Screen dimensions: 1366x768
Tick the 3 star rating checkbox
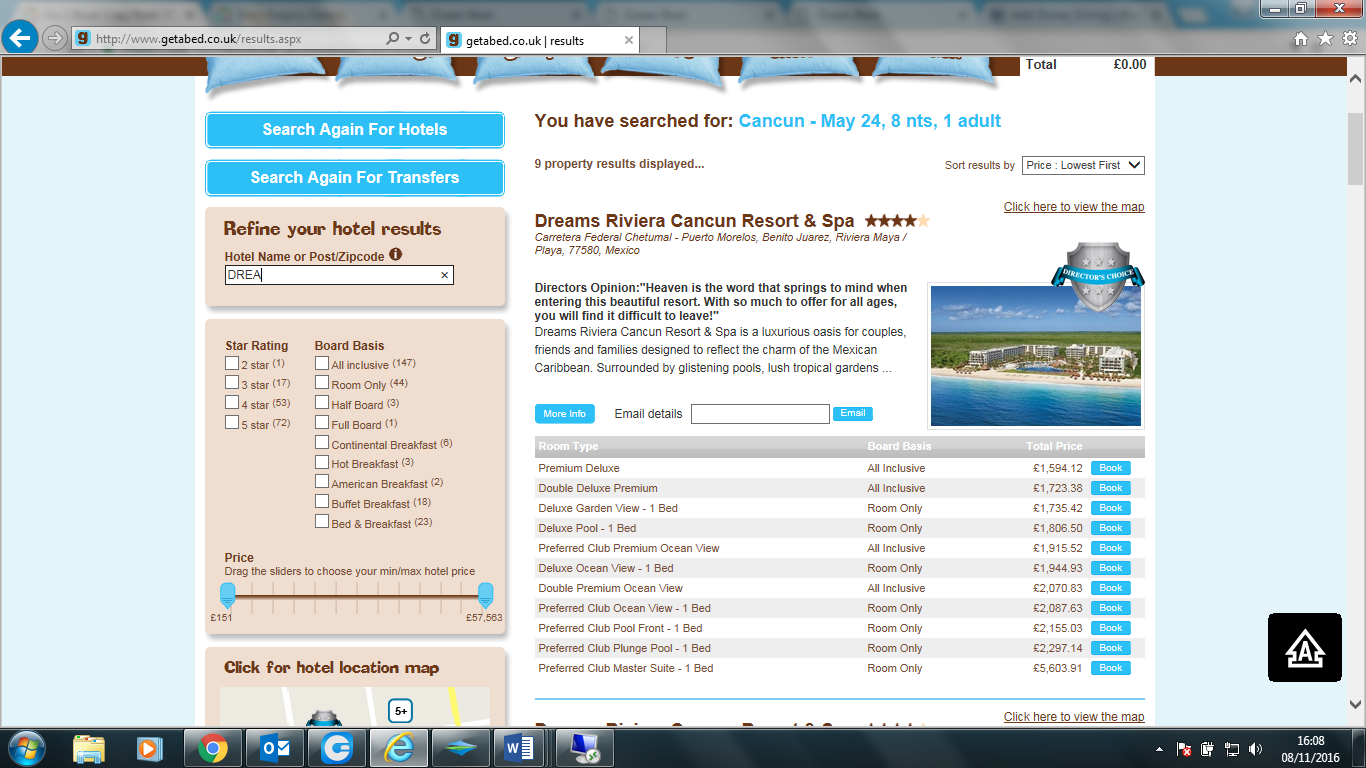[232, 383]
